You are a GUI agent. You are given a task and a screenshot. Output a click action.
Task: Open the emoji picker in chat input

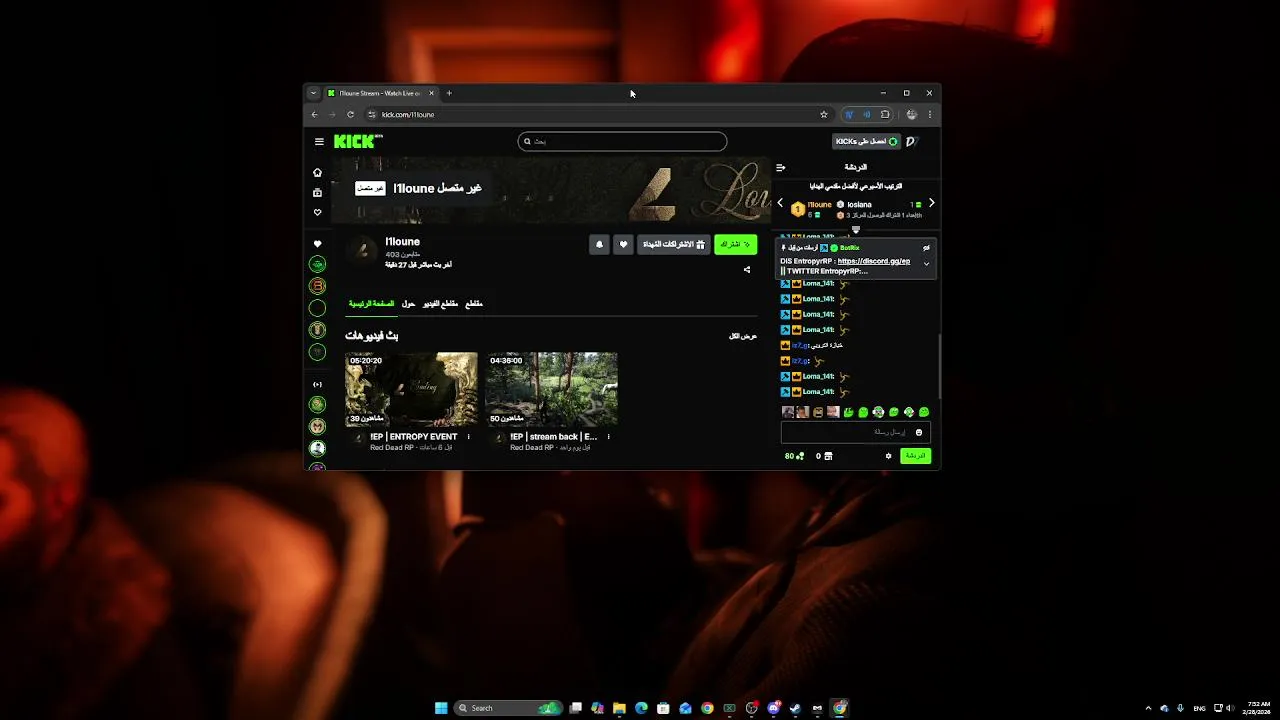[x=919, y=432]
